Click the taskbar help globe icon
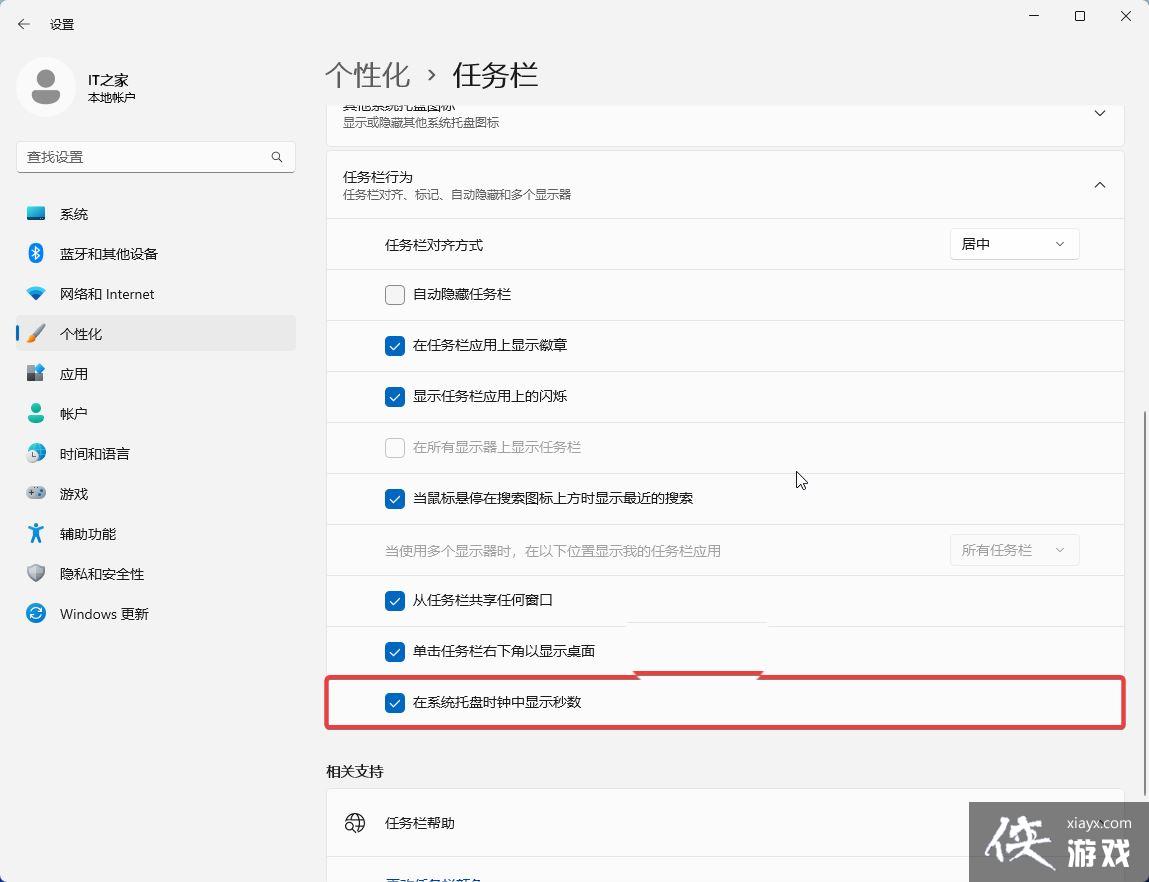The image size is (1149, 882). (355, 822)
